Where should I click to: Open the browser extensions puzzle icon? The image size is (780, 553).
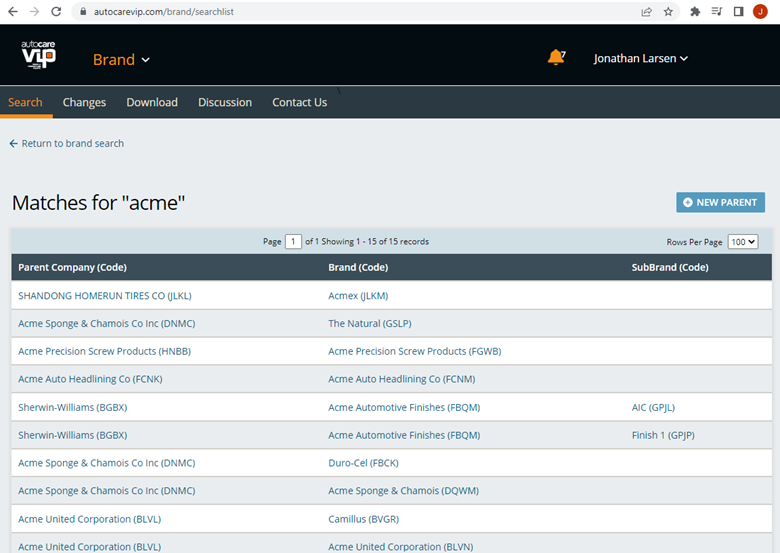coord(695,11)
